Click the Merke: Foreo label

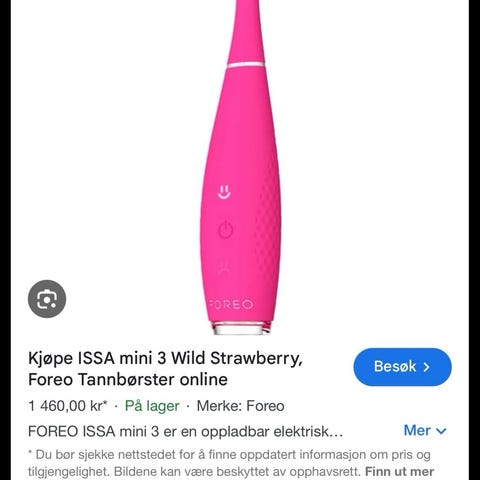(240, 406)
